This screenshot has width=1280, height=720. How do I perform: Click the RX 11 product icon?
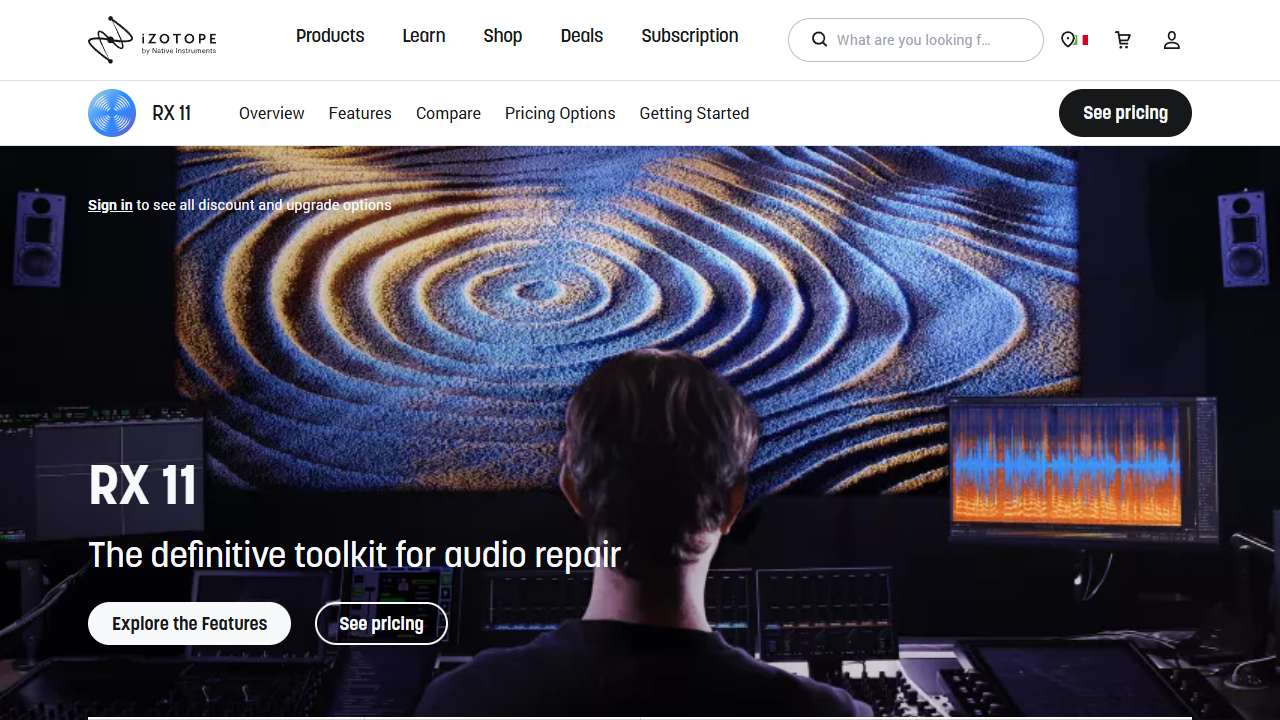pyautogui.click(x=112, y=113)
